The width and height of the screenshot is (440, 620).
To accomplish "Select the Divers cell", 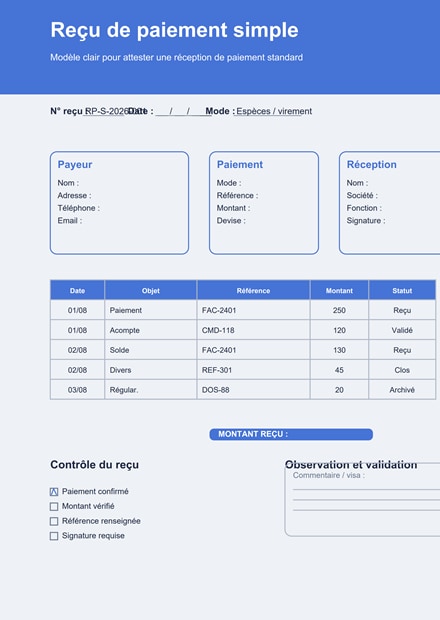I will 151,370.
